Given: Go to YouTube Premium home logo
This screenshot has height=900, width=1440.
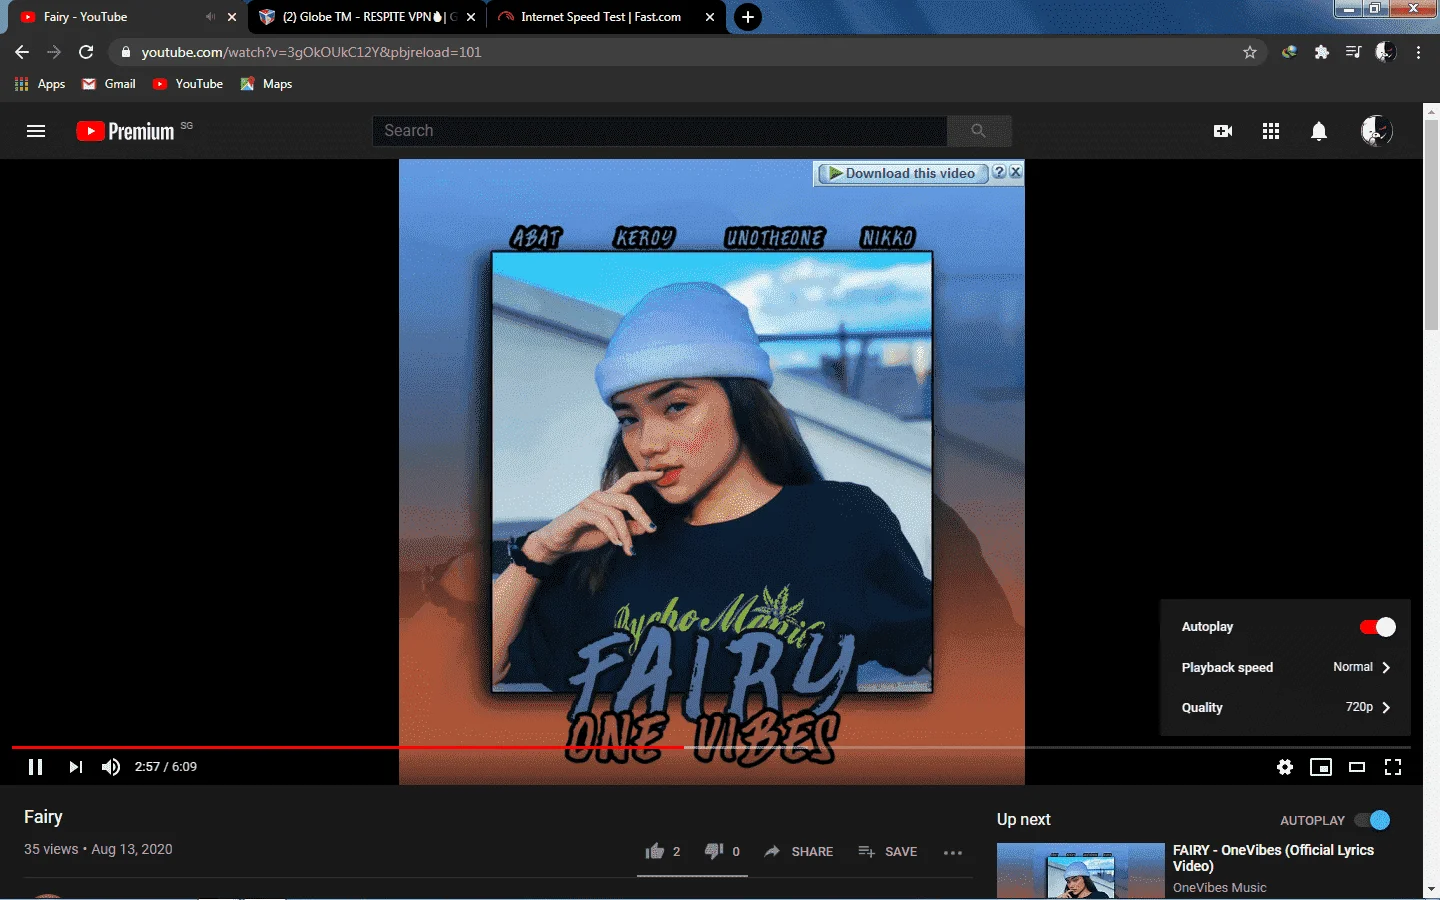Looking at the screenshot, I should pos(125,131).
